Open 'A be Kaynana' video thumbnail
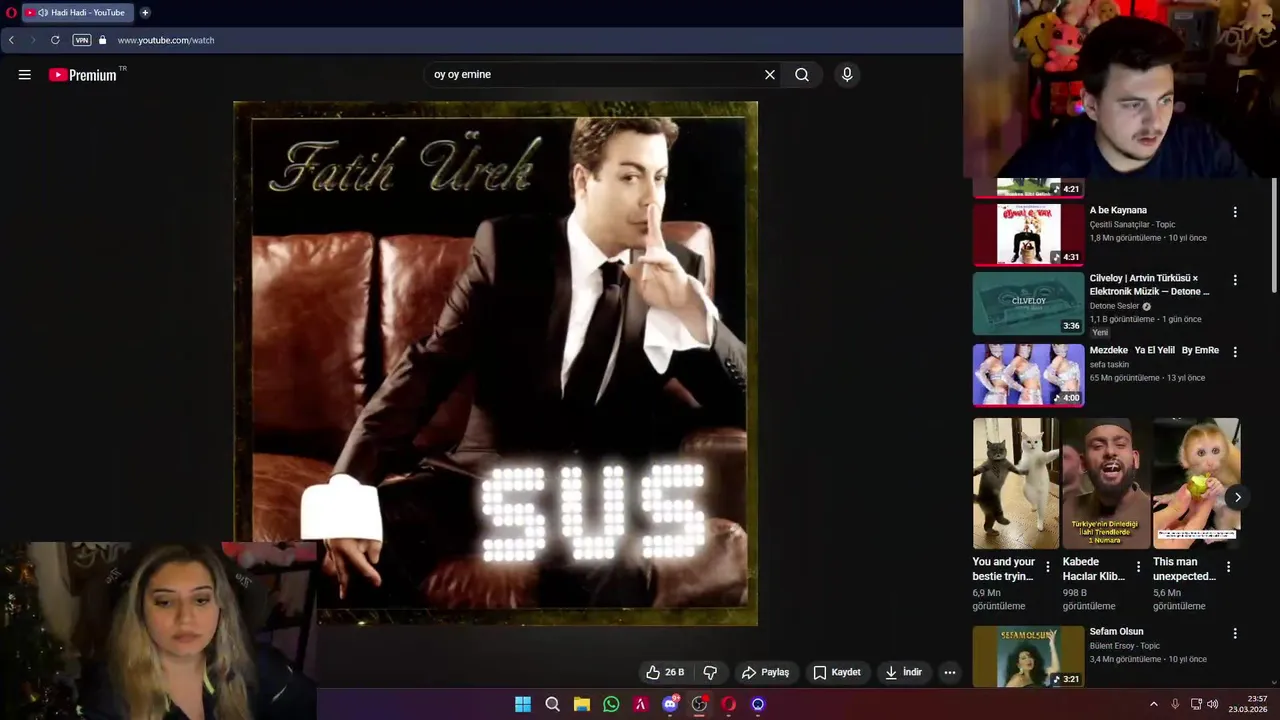Screen dimensions: 1280x720 (x=1028, y=234)
